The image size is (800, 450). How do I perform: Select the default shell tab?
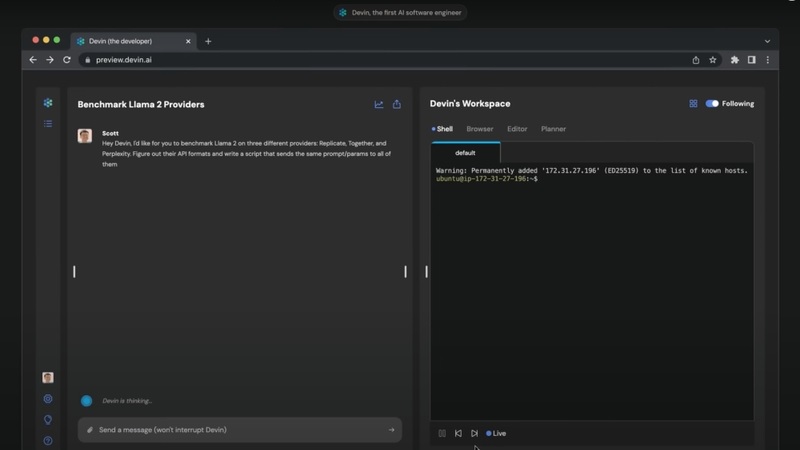tap(465, 153)
